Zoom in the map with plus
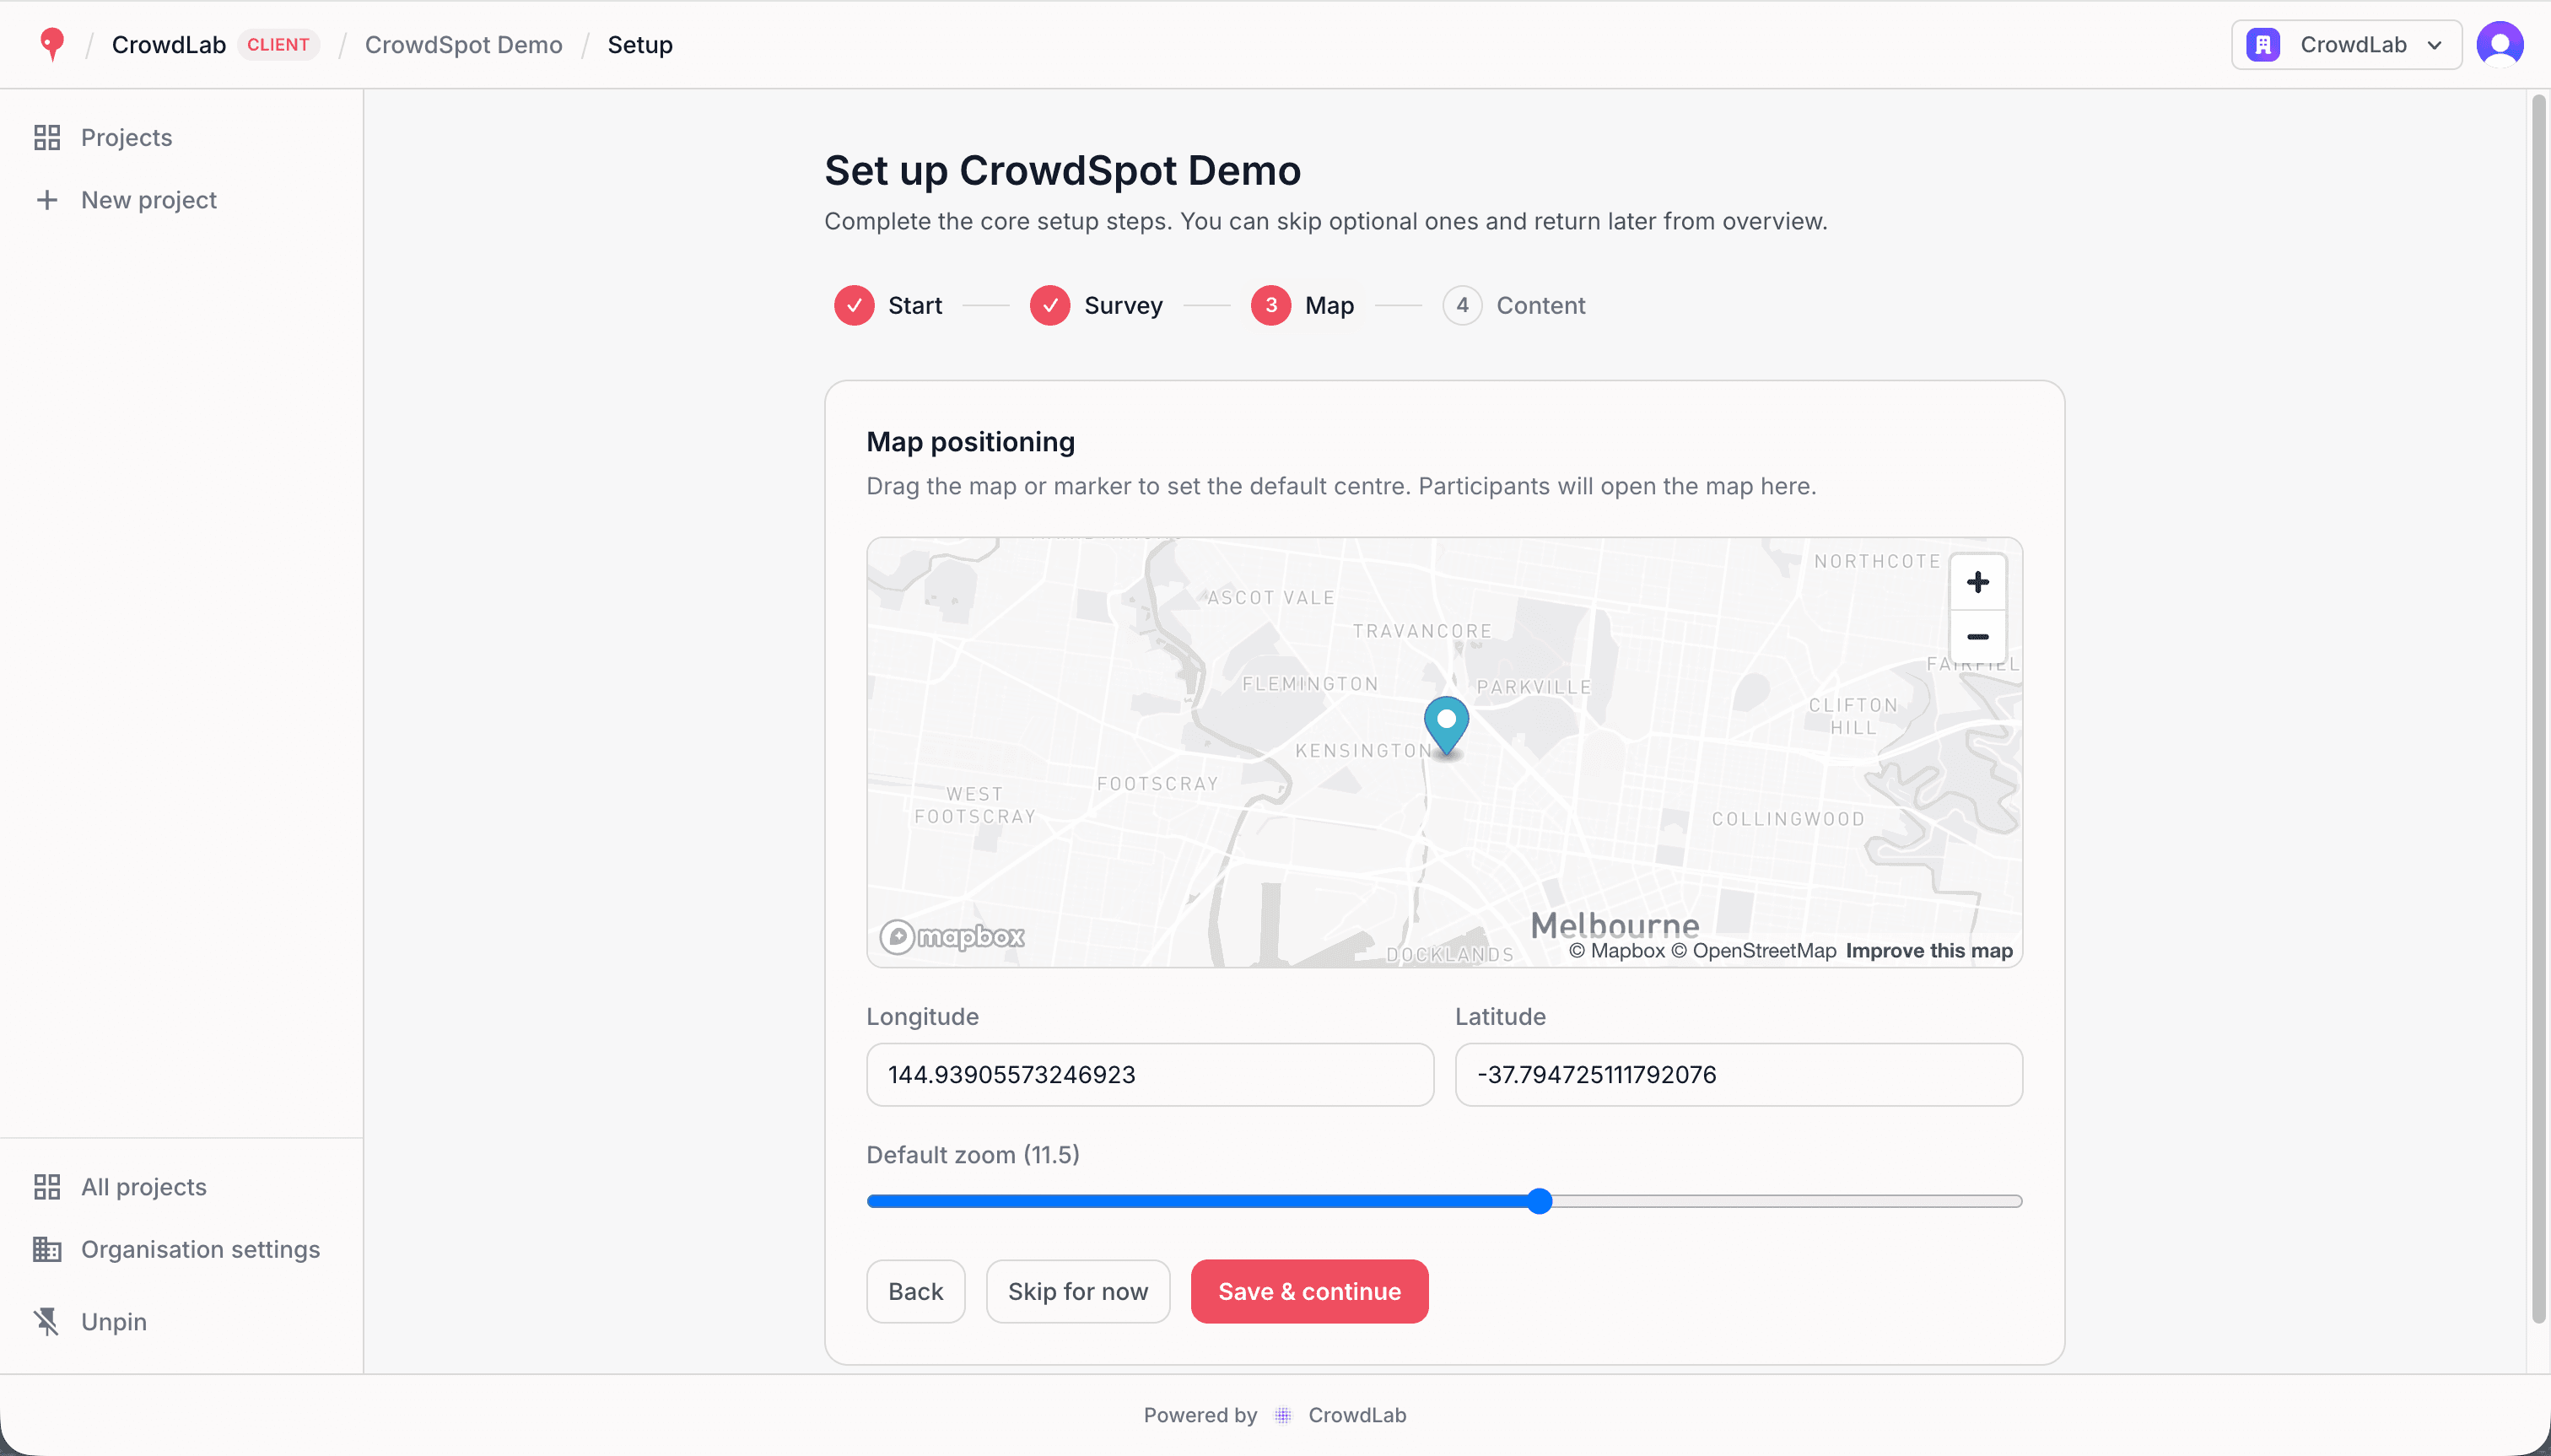 point(1977,582)
